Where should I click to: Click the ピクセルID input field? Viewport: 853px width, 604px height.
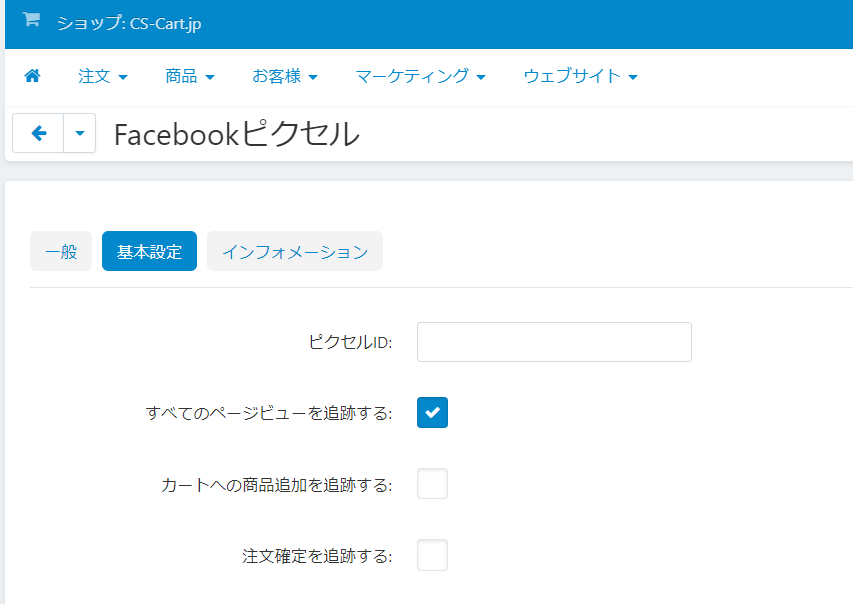tap(554, 342)
